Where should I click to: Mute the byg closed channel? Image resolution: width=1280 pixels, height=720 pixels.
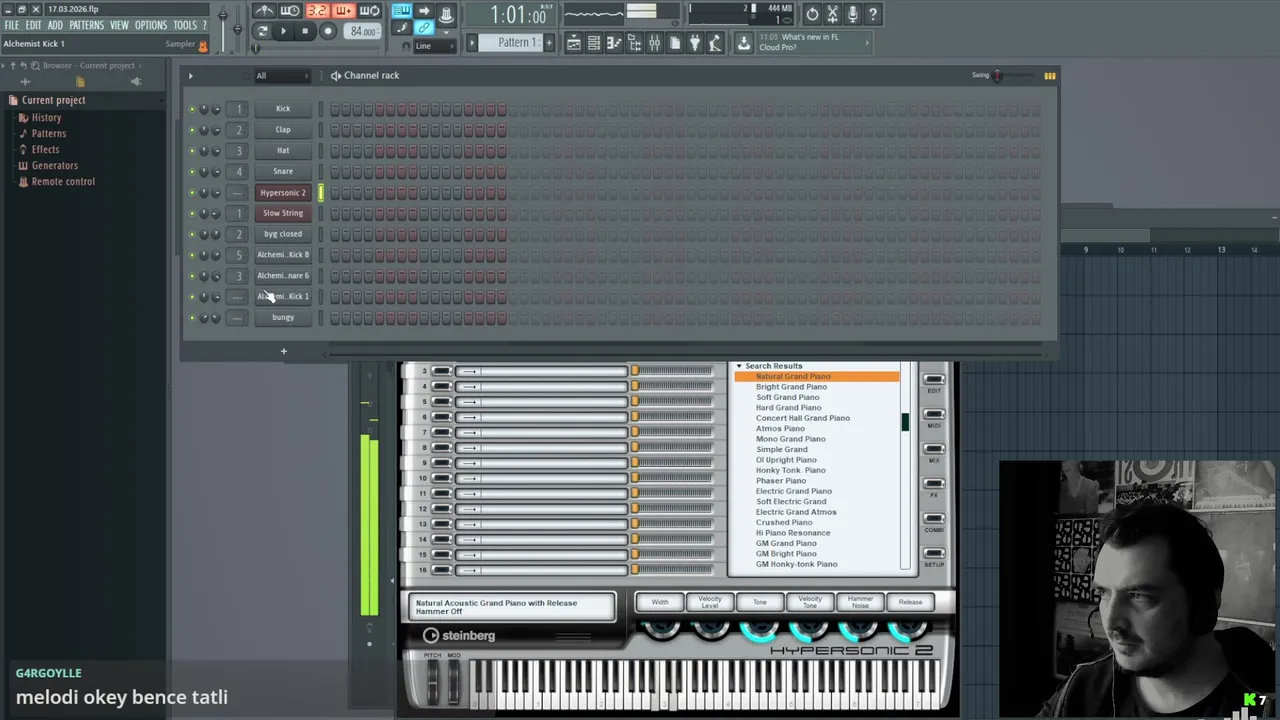pyautogui.click(x=192, y=234)
